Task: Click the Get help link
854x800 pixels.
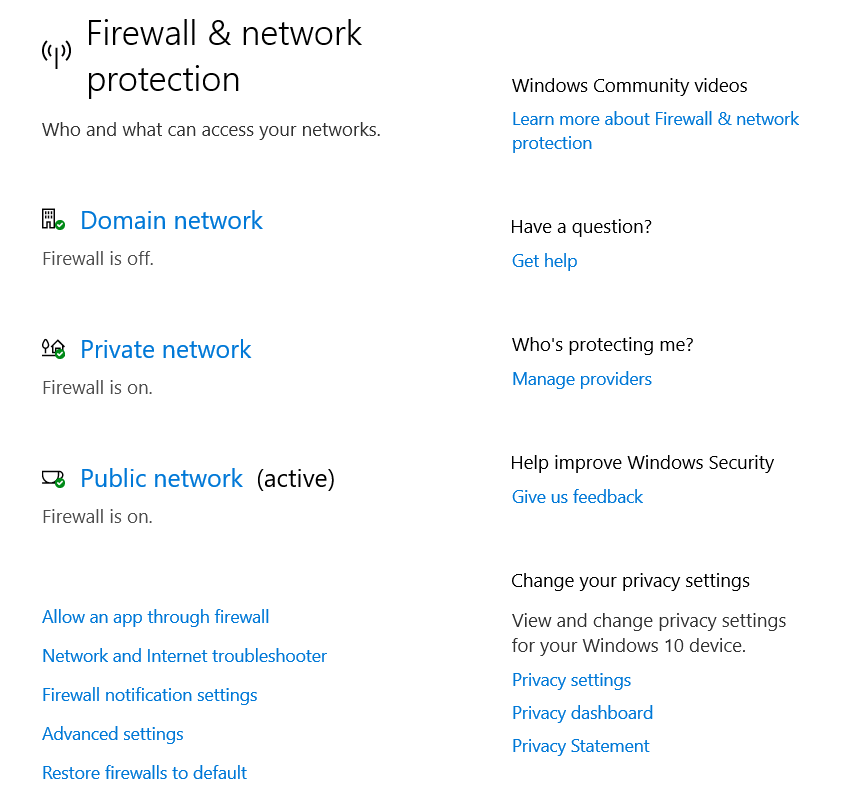Action: click(544, 261)
